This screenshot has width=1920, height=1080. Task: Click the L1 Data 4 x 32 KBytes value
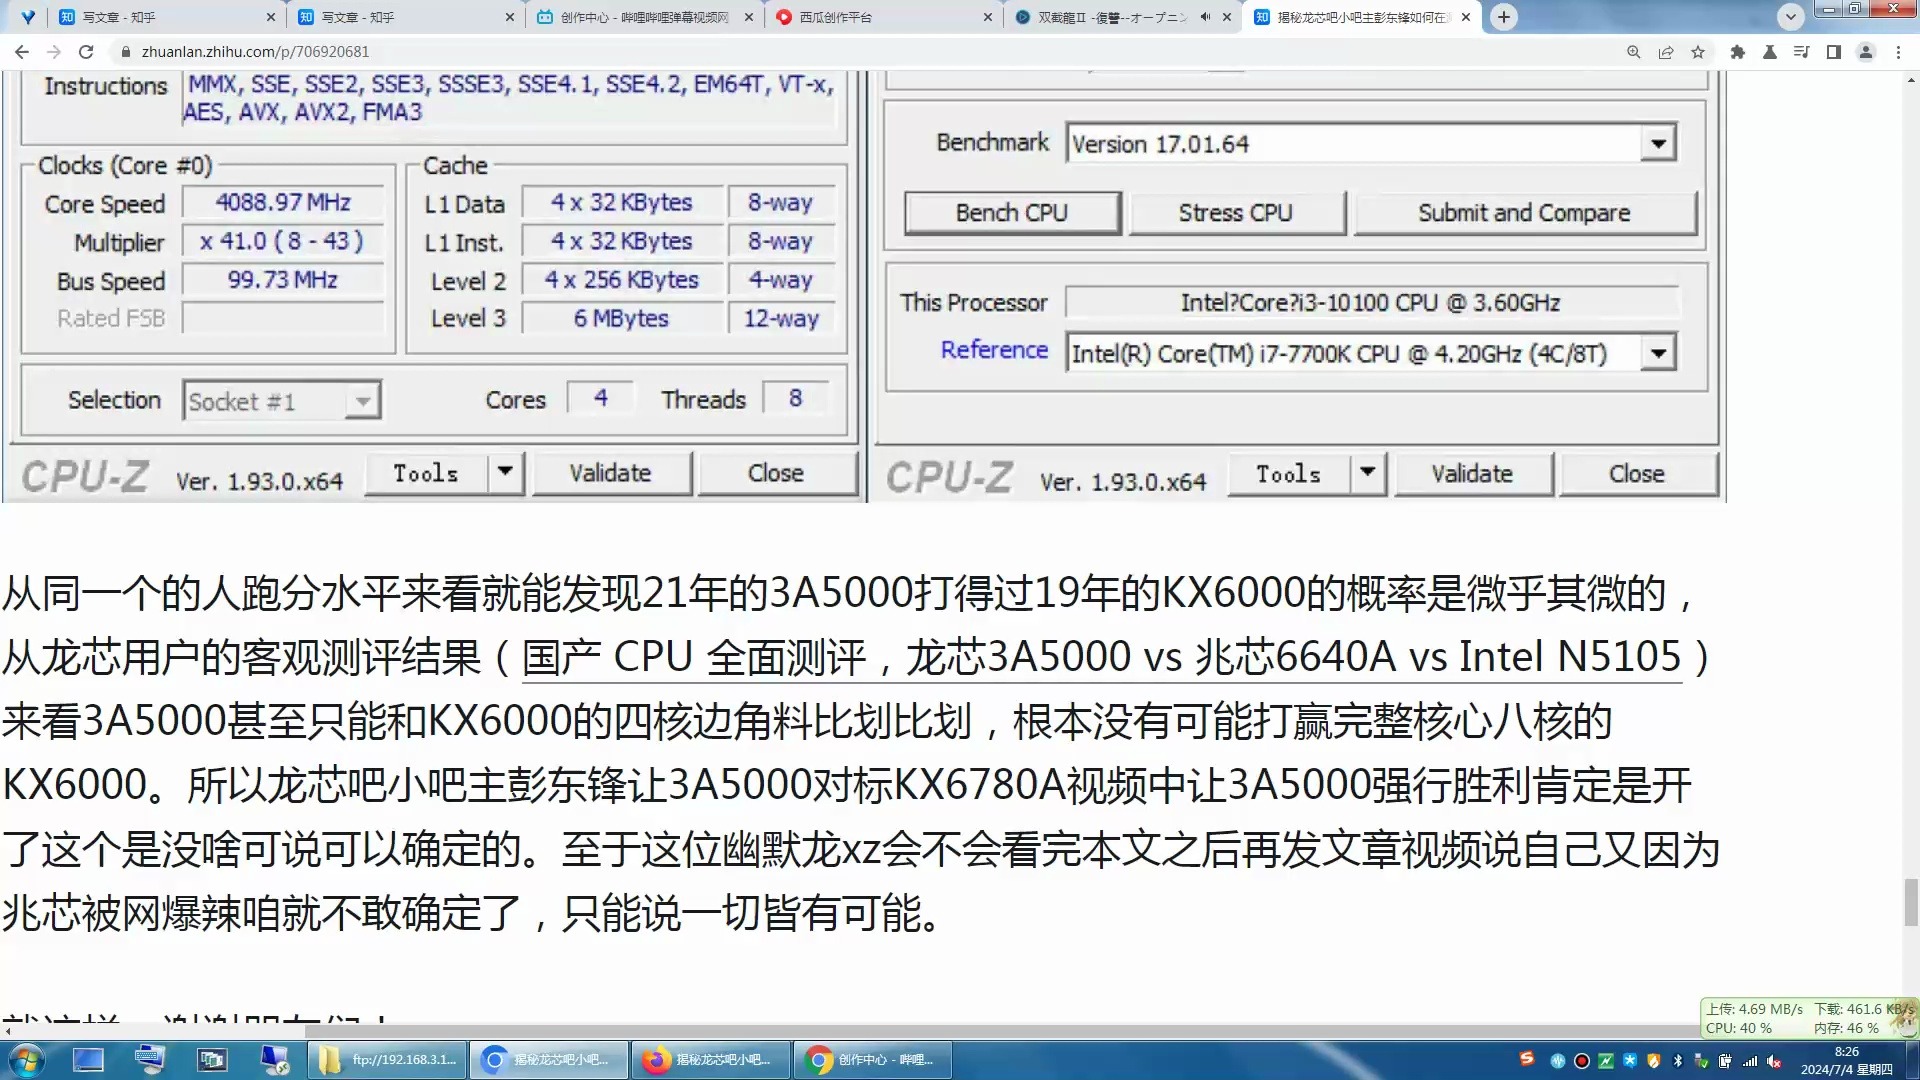point(621,203)
